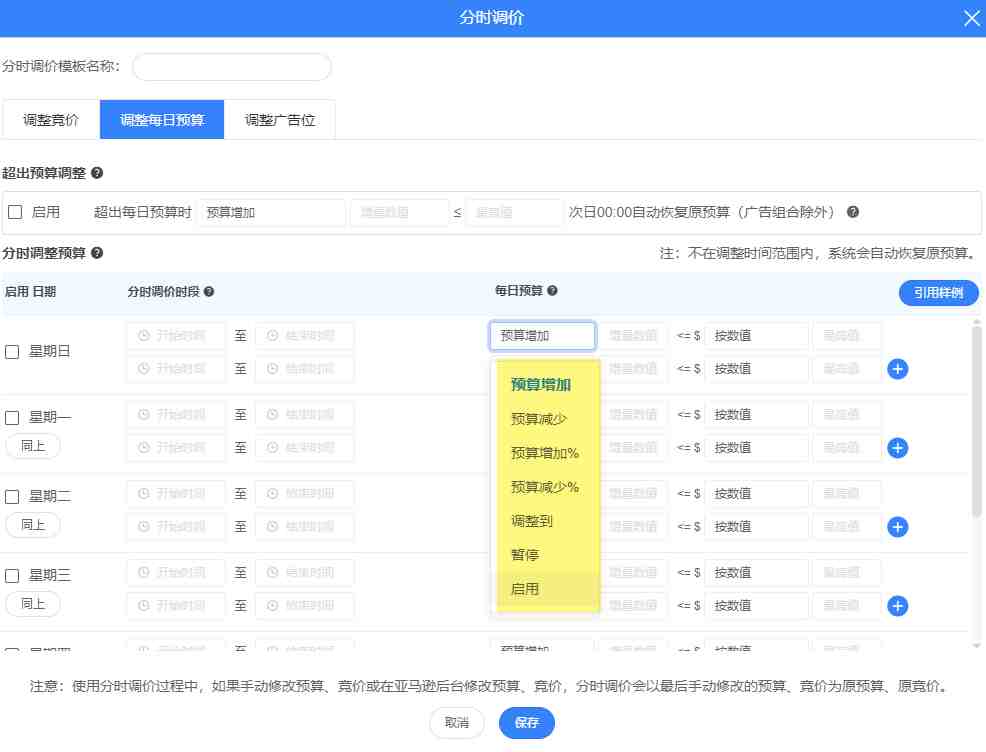This screenshot has width=986, height=752.
Task: Open the 调整广告位 tab
Action: pyautogui.click(x=279, y=119)
